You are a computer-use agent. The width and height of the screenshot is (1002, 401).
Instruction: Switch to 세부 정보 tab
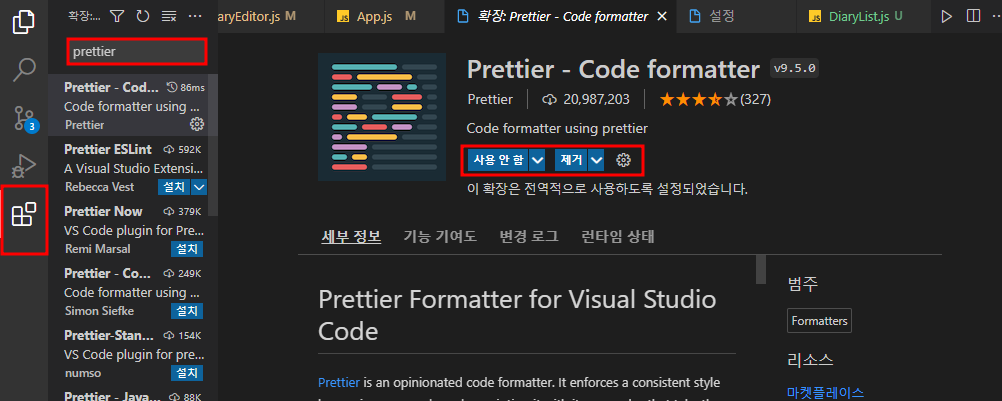tap(351, 237)
